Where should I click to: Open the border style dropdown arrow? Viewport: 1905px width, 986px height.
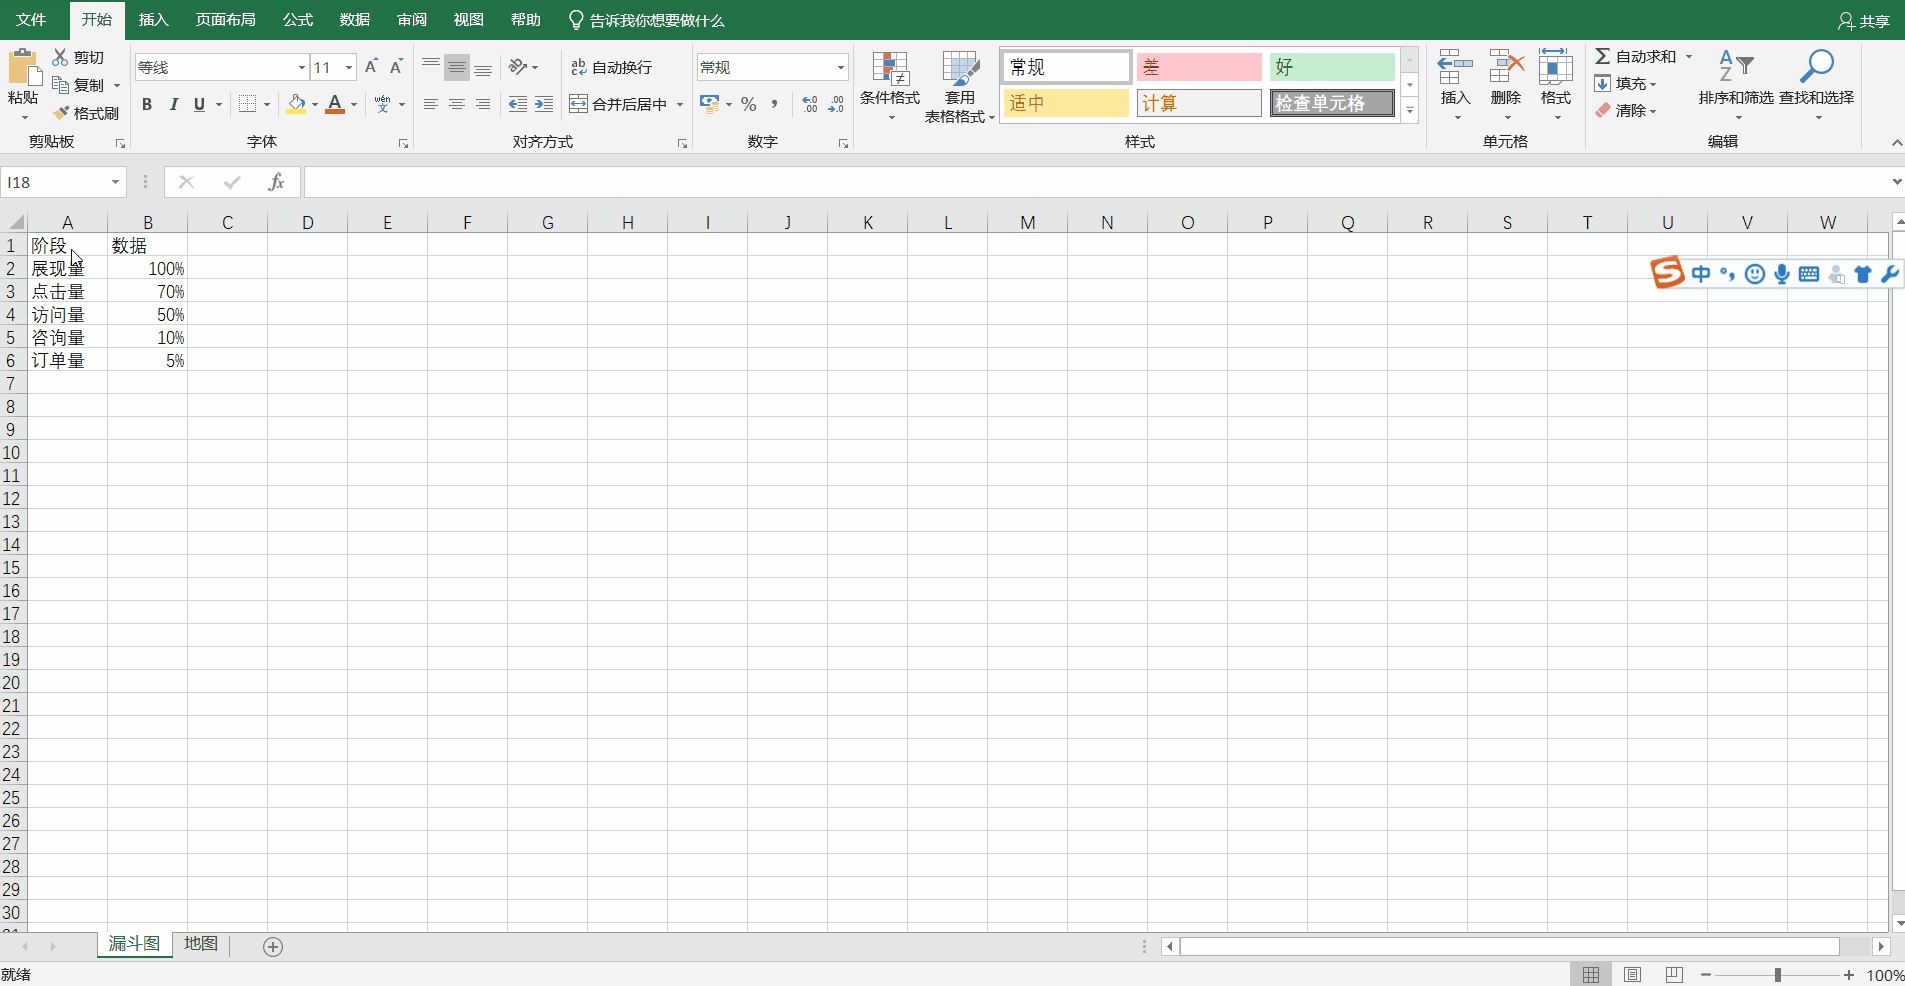click(267, 103)
